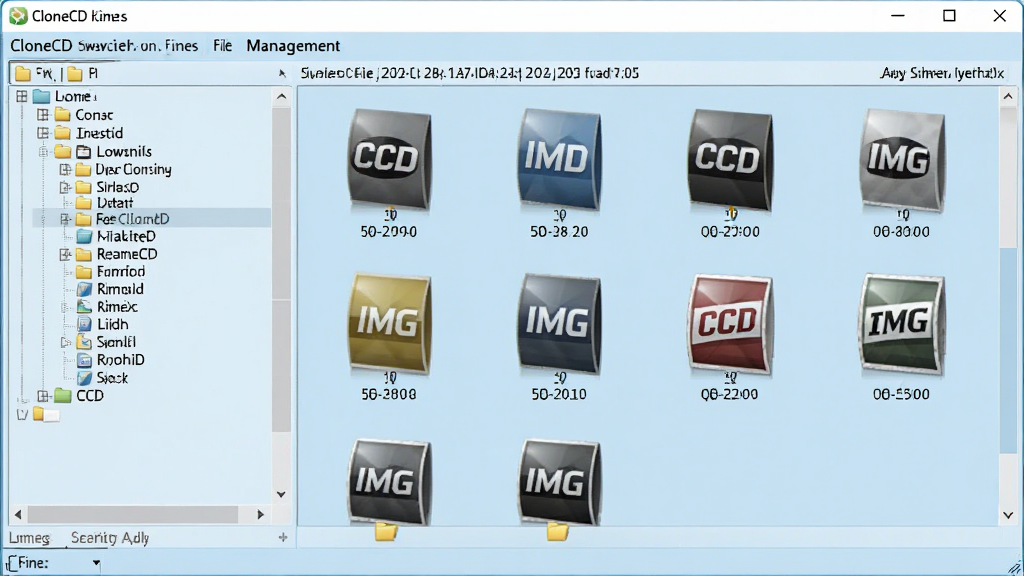Click tree horizontal scrollbar right arrow

(x=260, y=515)
